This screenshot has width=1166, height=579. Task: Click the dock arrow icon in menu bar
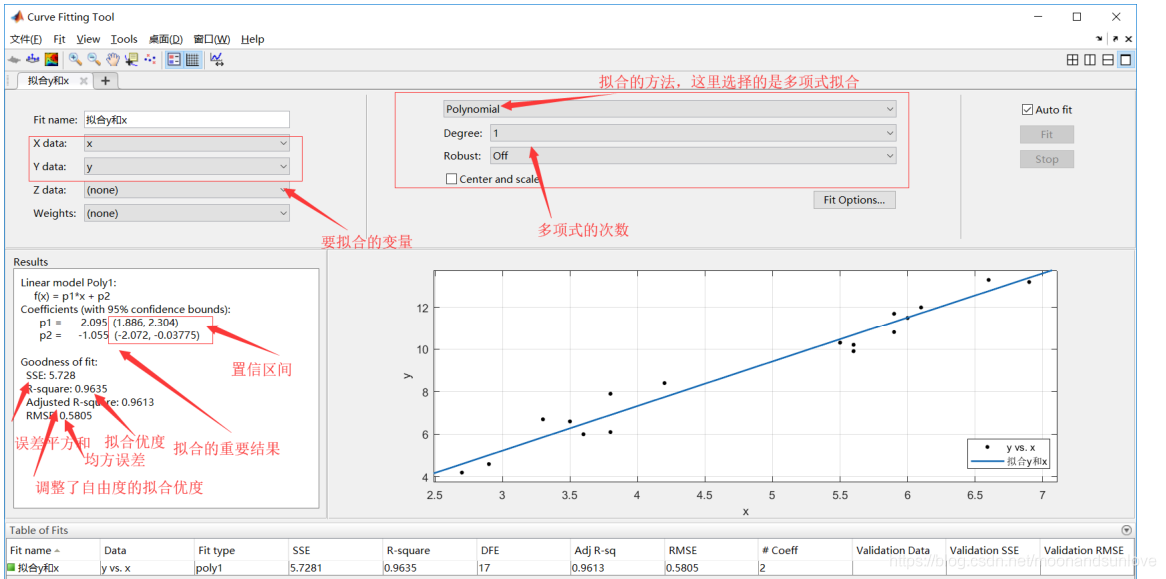[1099, 38]
